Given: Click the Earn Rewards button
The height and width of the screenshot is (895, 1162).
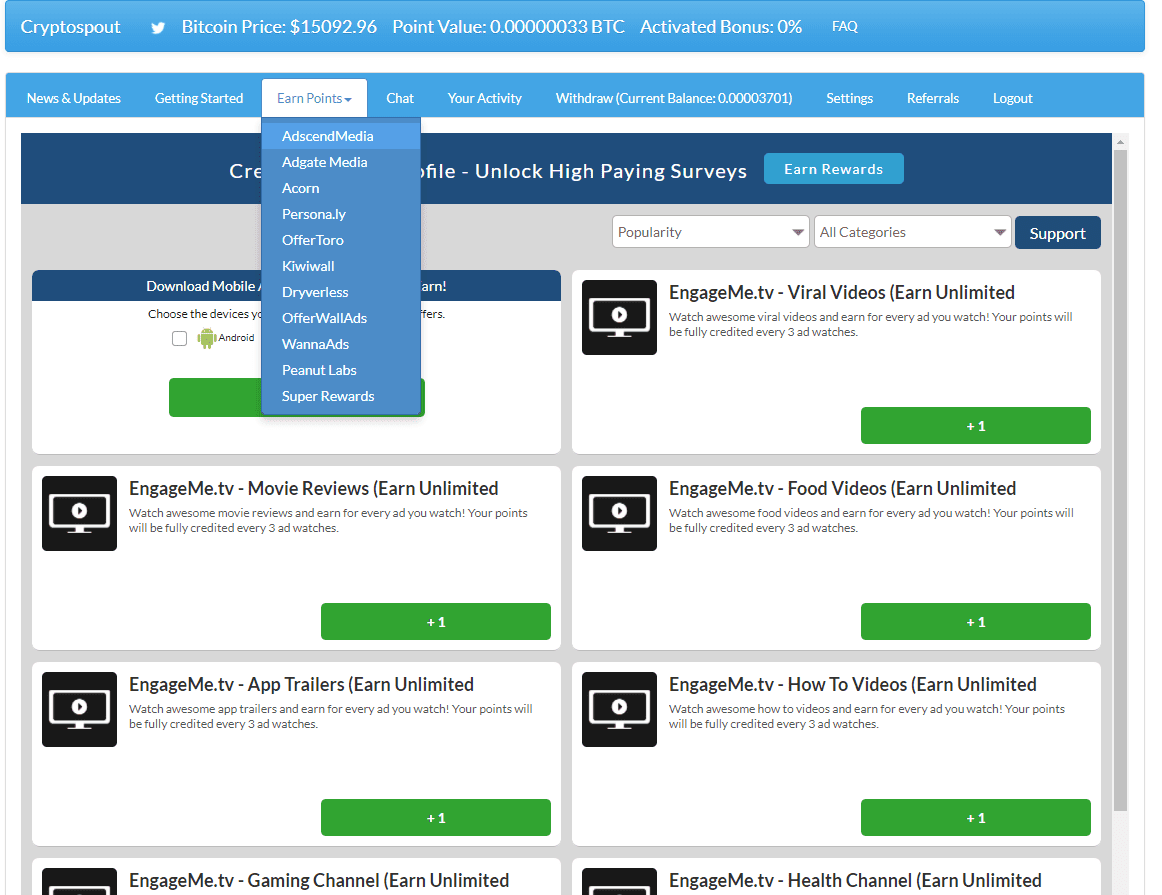Looking at the screenshot, I should 833,169.
